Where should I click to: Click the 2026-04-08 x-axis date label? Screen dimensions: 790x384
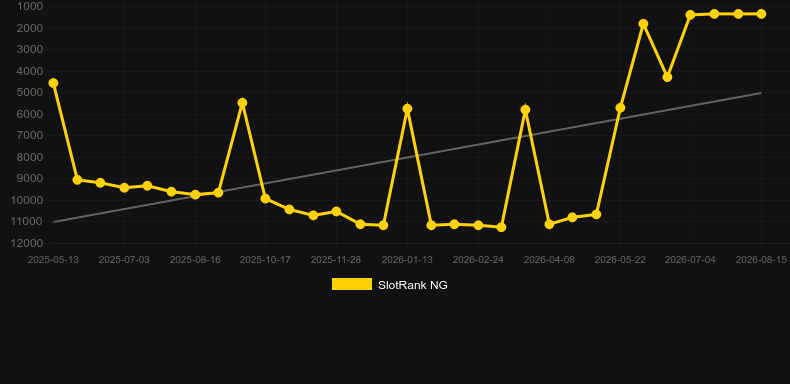pyautogui.click(x=549, y=260)
